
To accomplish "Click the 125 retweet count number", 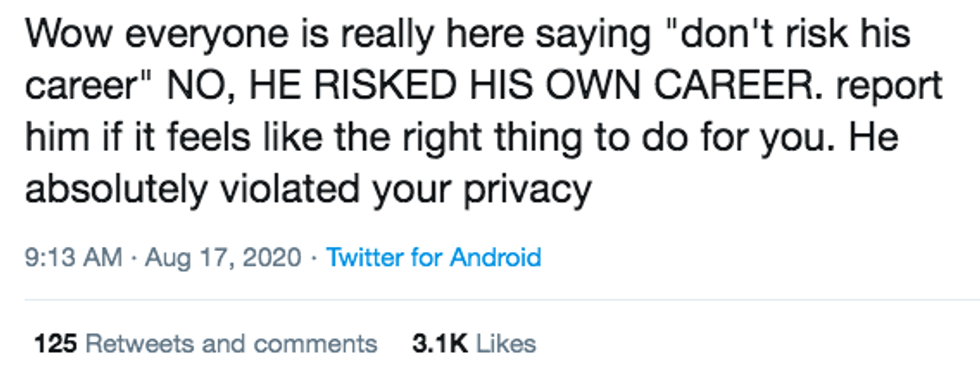I will pyautogui.click(x=56, y=343).
